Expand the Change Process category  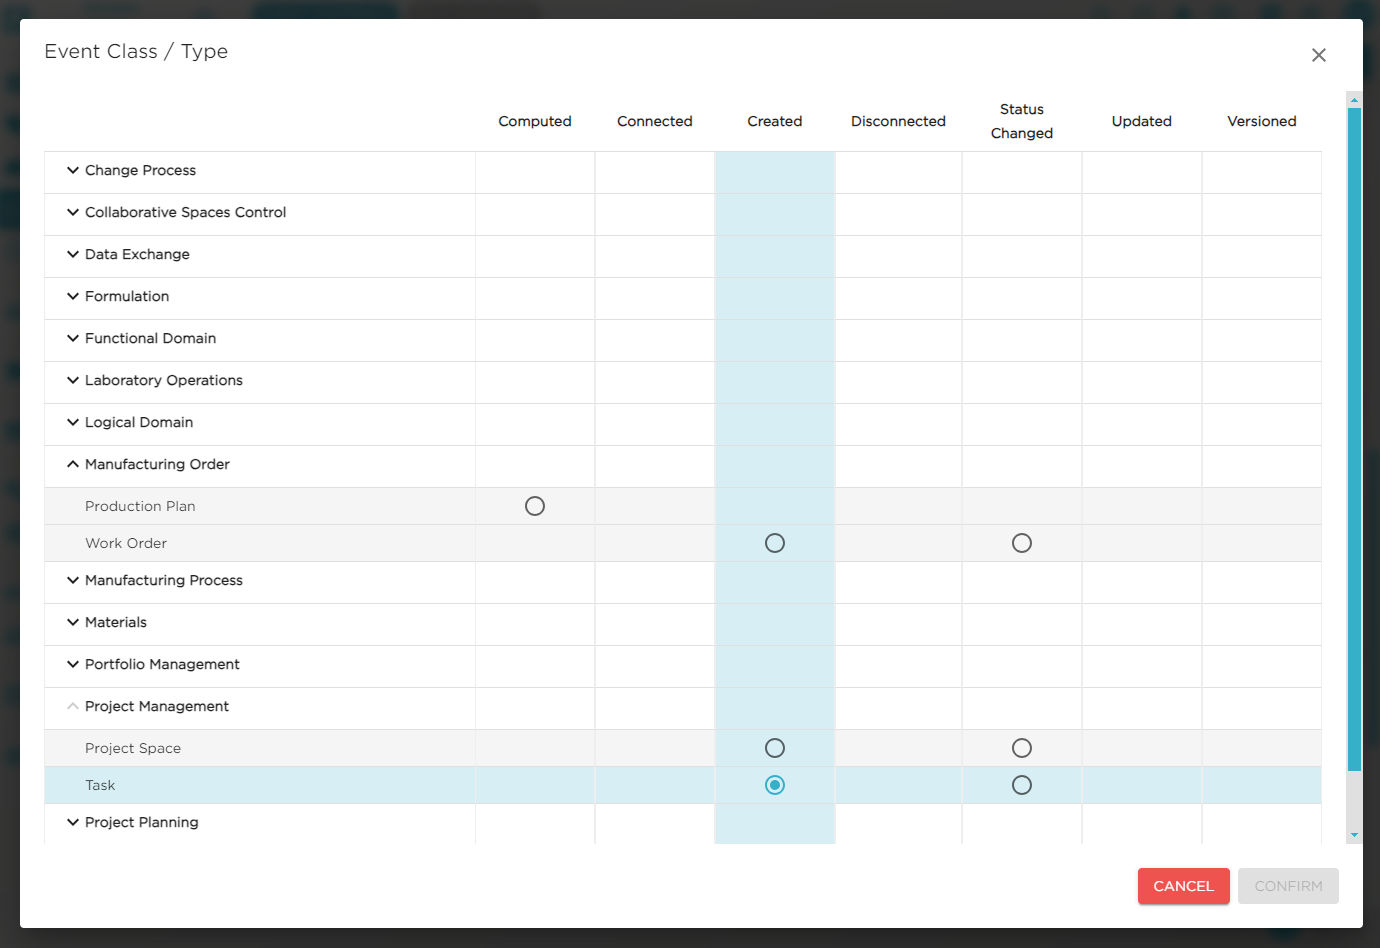(x=73, y=170)
